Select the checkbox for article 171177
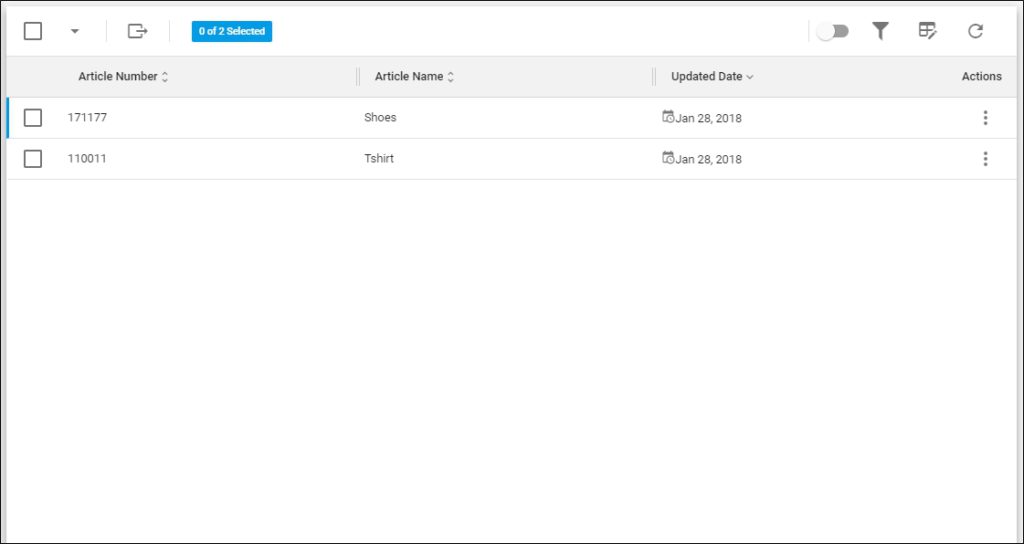This screenshot has width=1024, height=544. [33, 118]
